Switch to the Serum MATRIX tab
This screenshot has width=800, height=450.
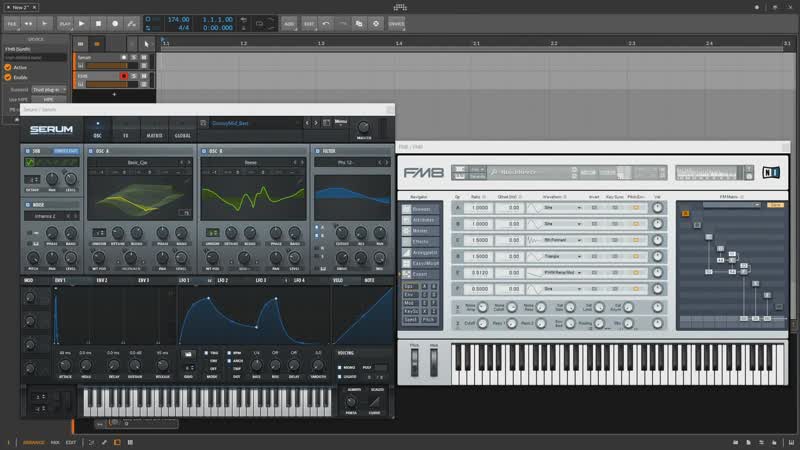[155, 135]
